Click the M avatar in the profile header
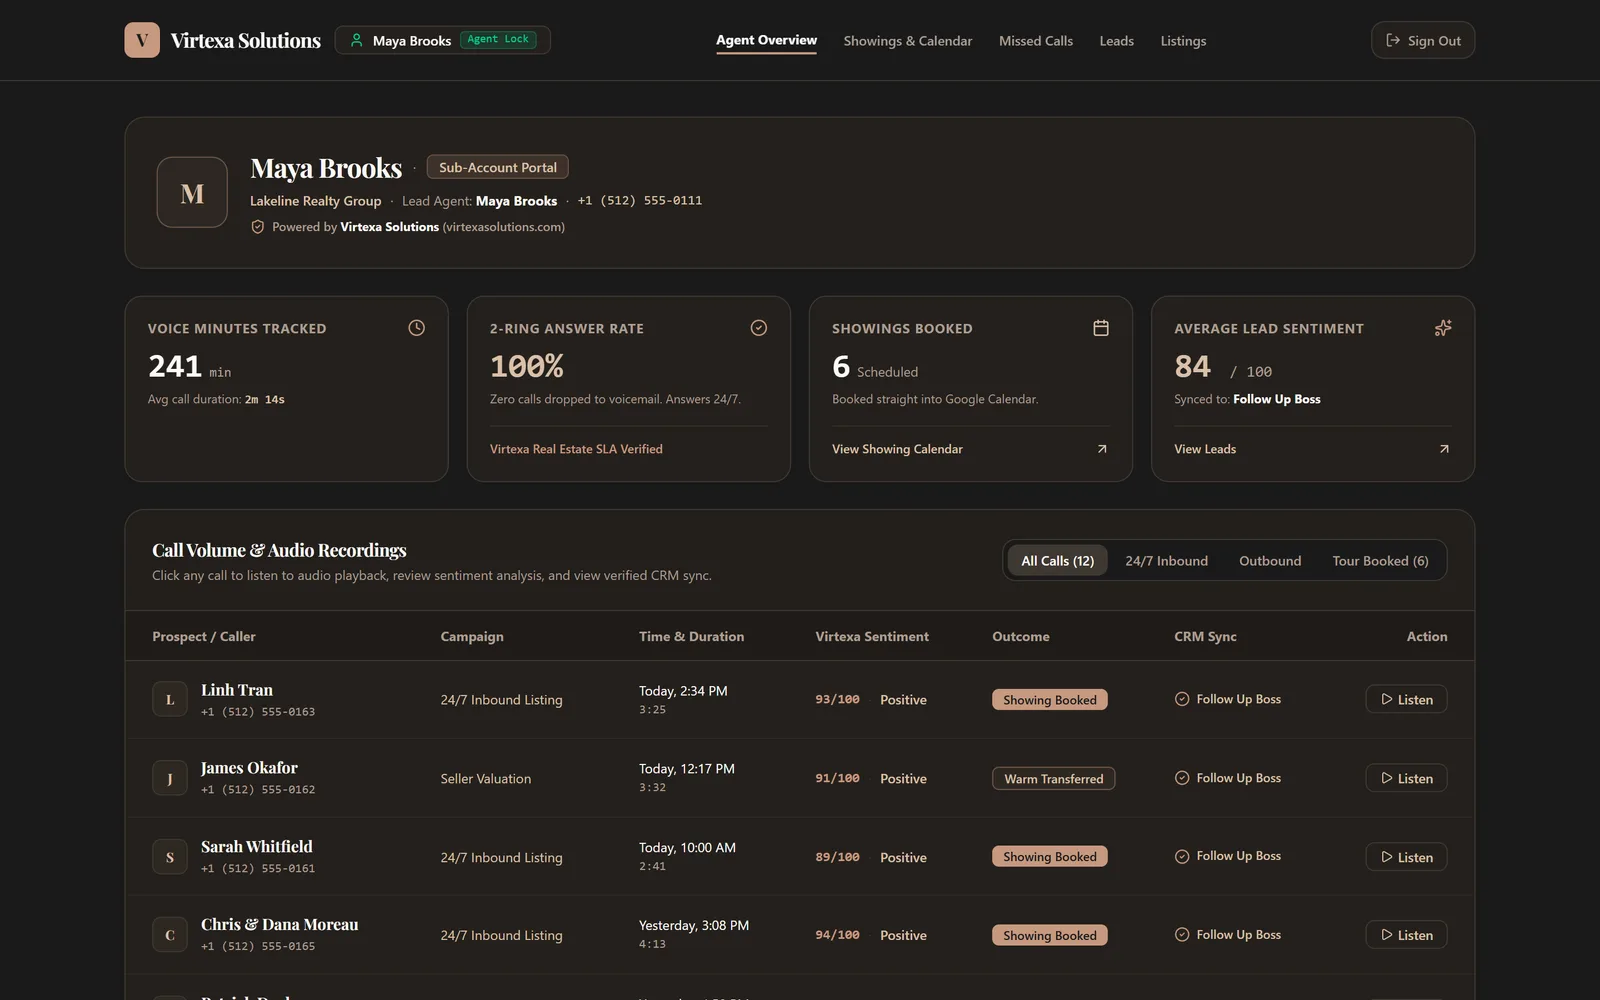The height and width of the screenshot is (1000, 1600). [x=192, y=192]
